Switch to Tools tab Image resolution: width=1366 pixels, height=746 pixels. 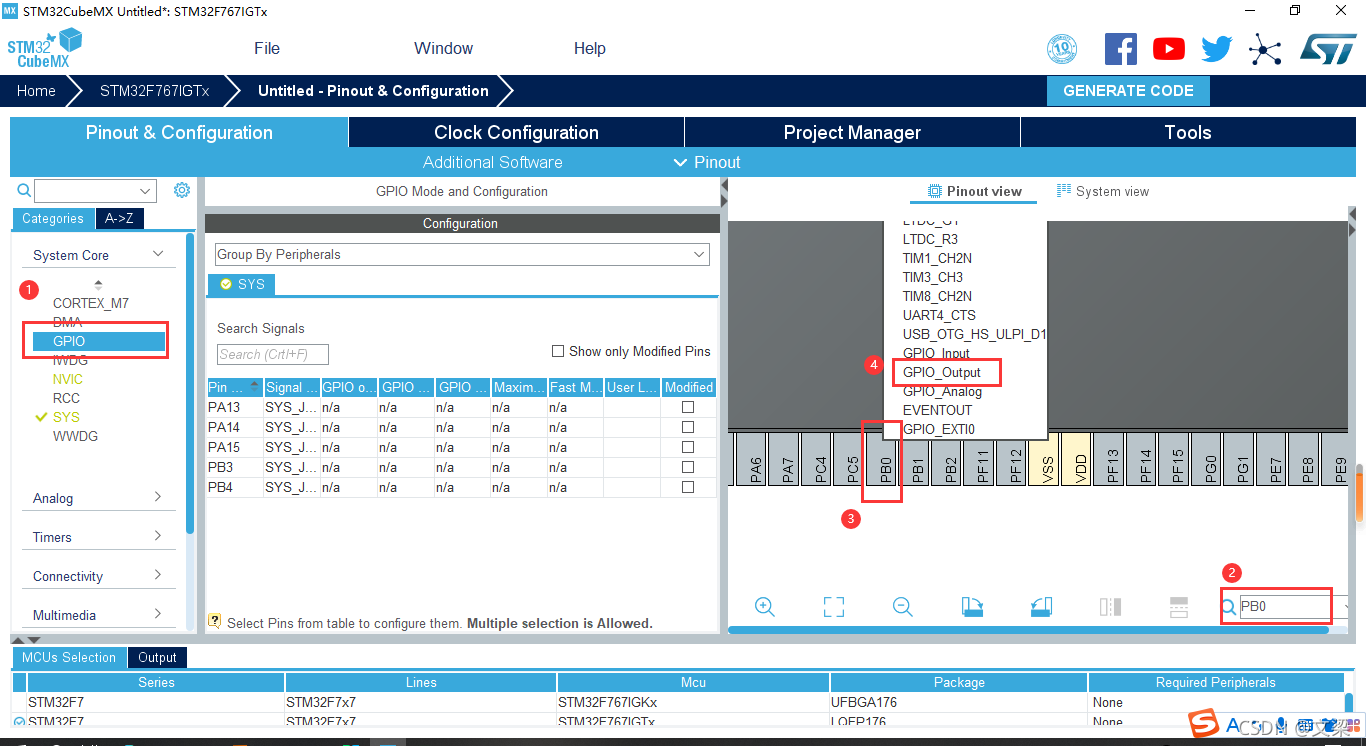1188,132
